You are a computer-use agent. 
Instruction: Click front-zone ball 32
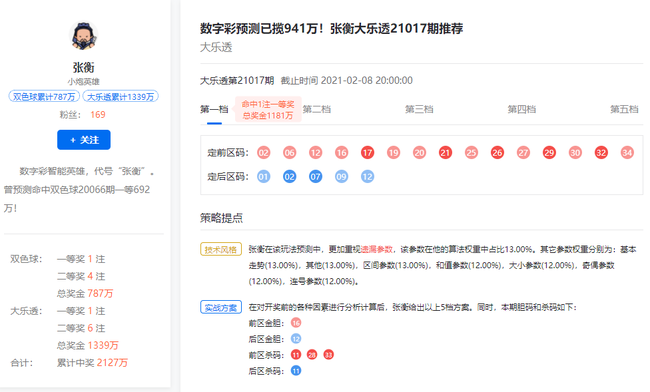tap(601, 153)
